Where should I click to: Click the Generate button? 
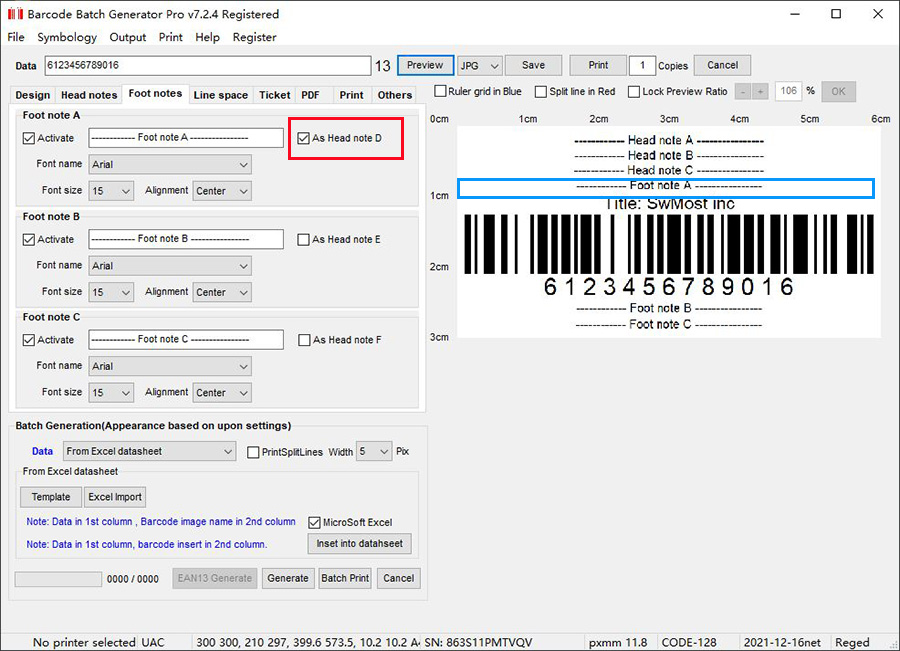288,578
